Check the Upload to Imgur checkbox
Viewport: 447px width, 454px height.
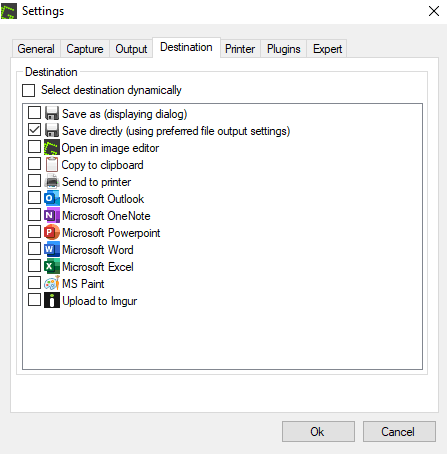[34, 300]
